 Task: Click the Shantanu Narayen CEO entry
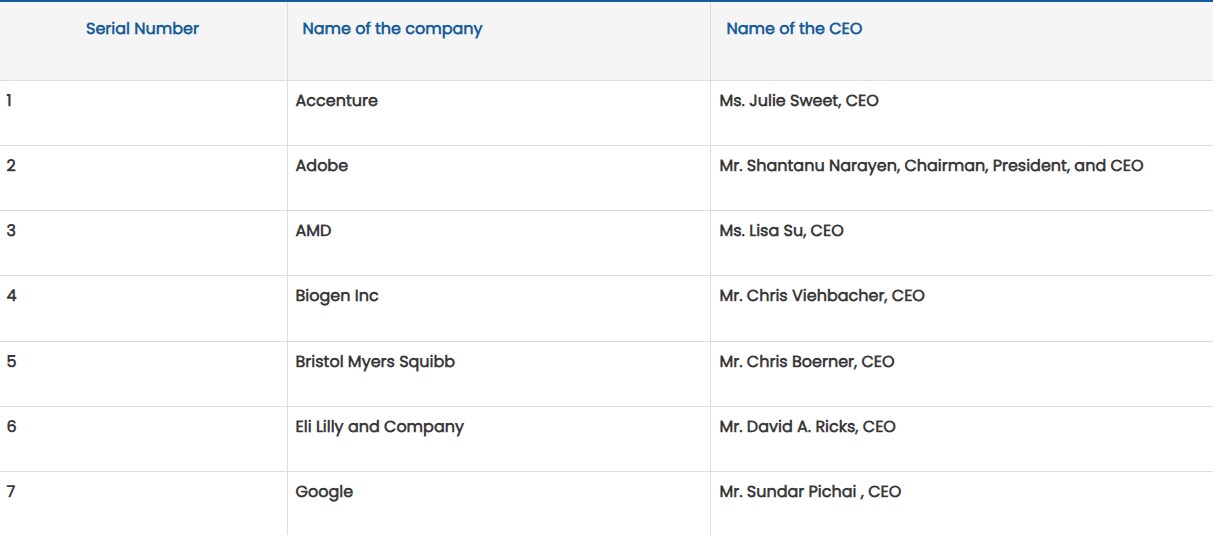click(x=931, y=166)
